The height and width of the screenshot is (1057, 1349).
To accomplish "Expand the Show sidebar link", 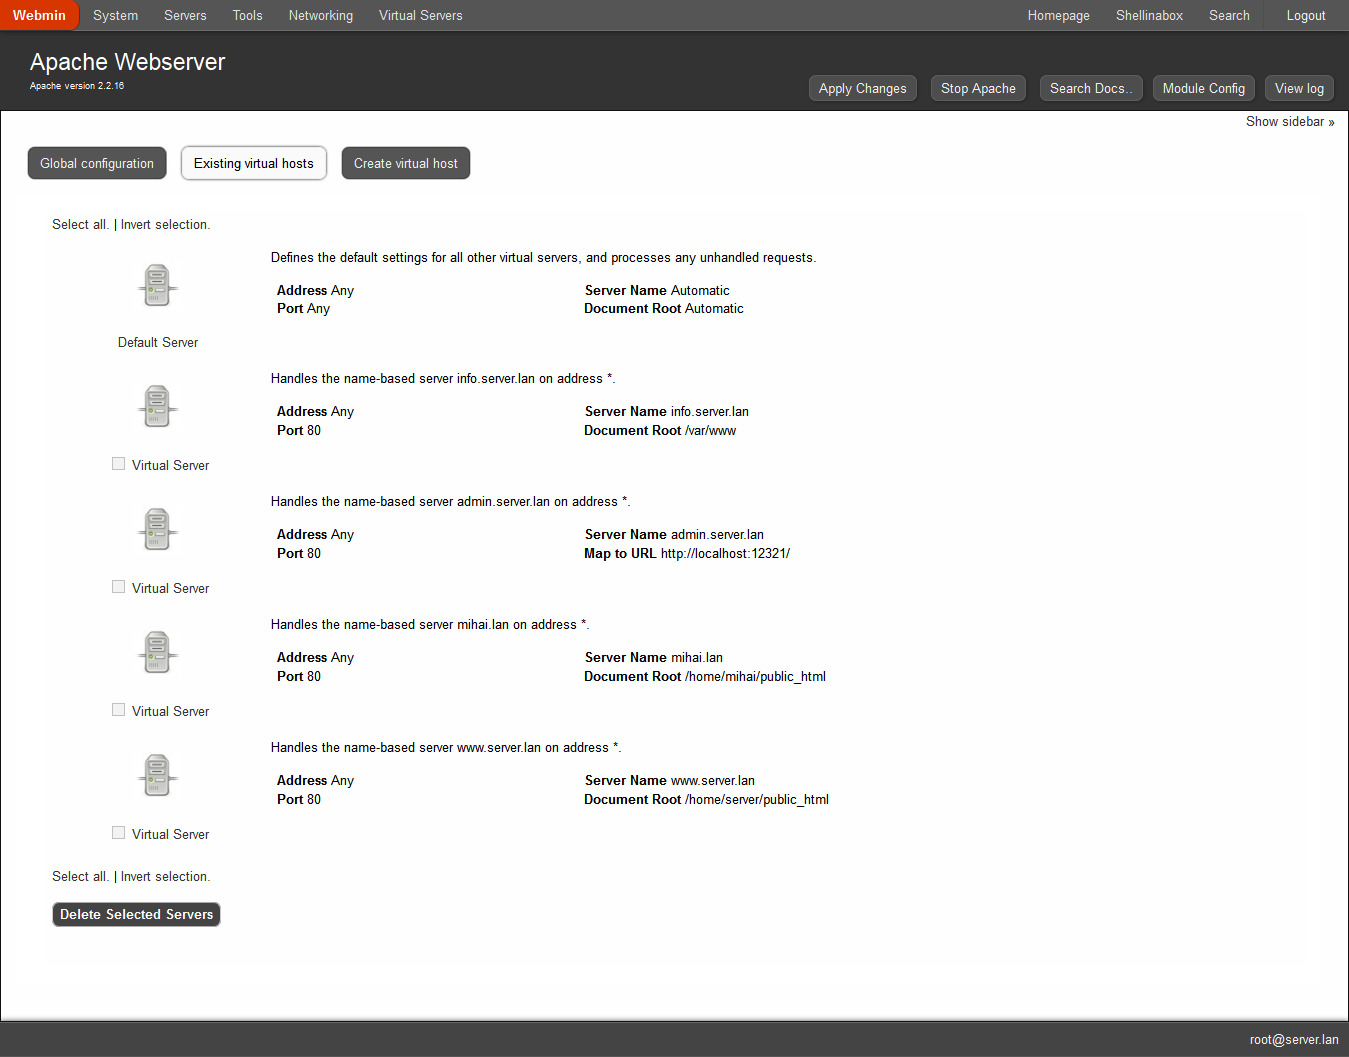I will click(1289, 122).
